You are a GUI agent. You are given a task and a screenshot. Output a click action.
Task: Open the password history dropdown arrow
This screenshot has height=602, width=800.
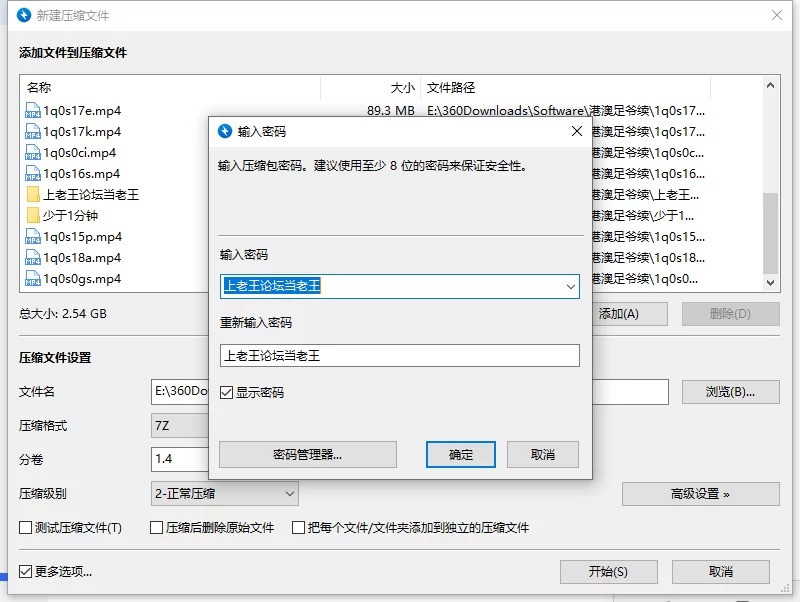coord(570,286)
